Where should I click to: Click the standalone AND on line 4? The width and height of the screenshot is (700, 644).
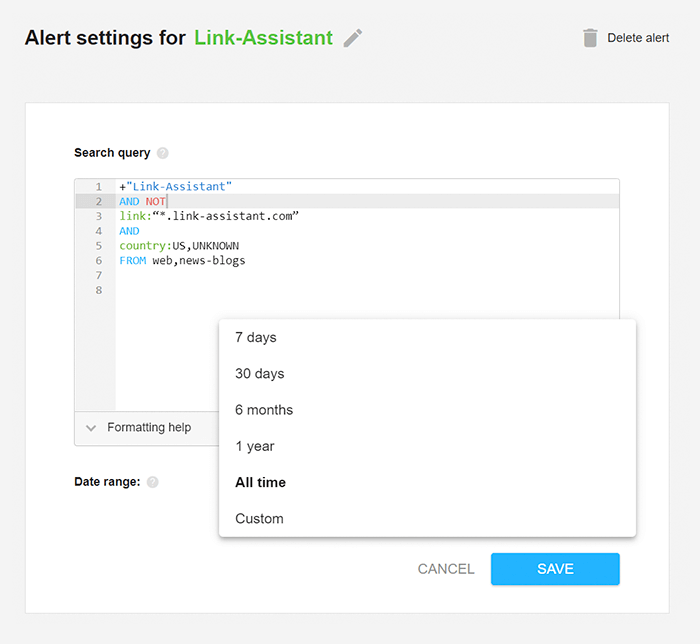(x=129, y=231)
